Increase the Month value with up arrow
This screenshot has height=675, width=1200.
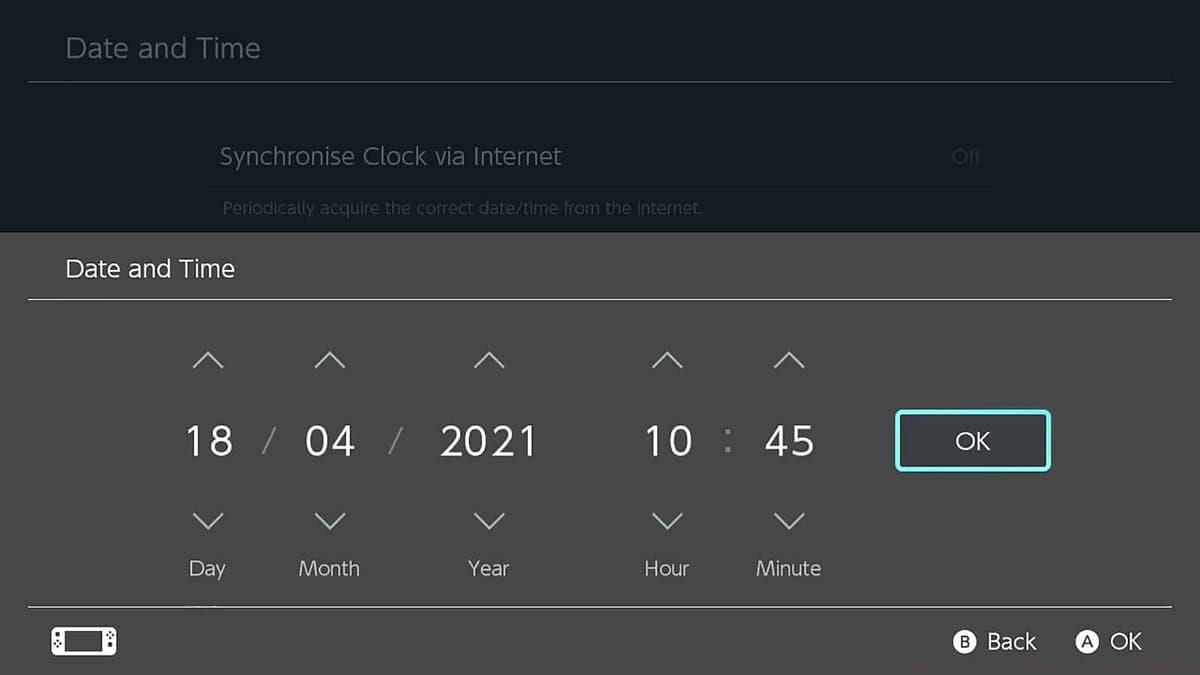pyautogui.click(x=329, y=360)
